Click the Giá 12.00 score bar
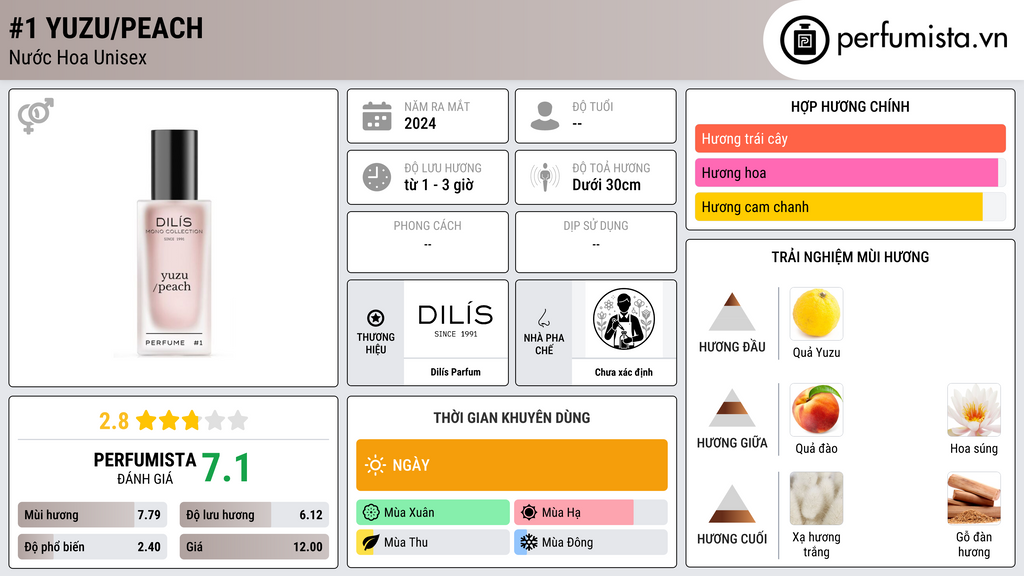 pyautogui.click(x=254, y=547)
